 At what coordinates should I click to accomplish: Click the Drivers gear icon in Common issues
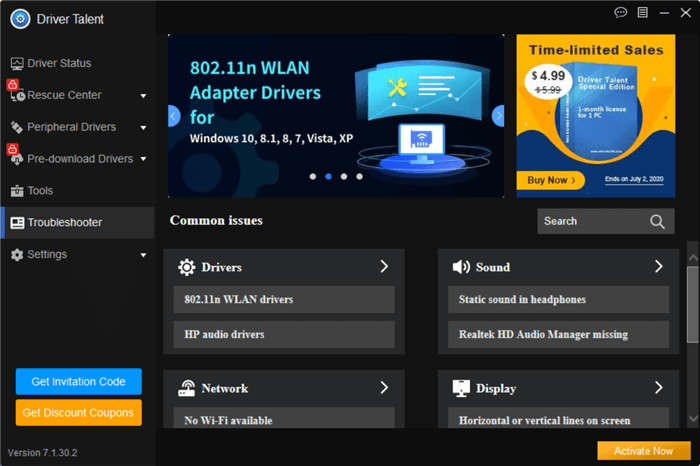coord(187,267)
